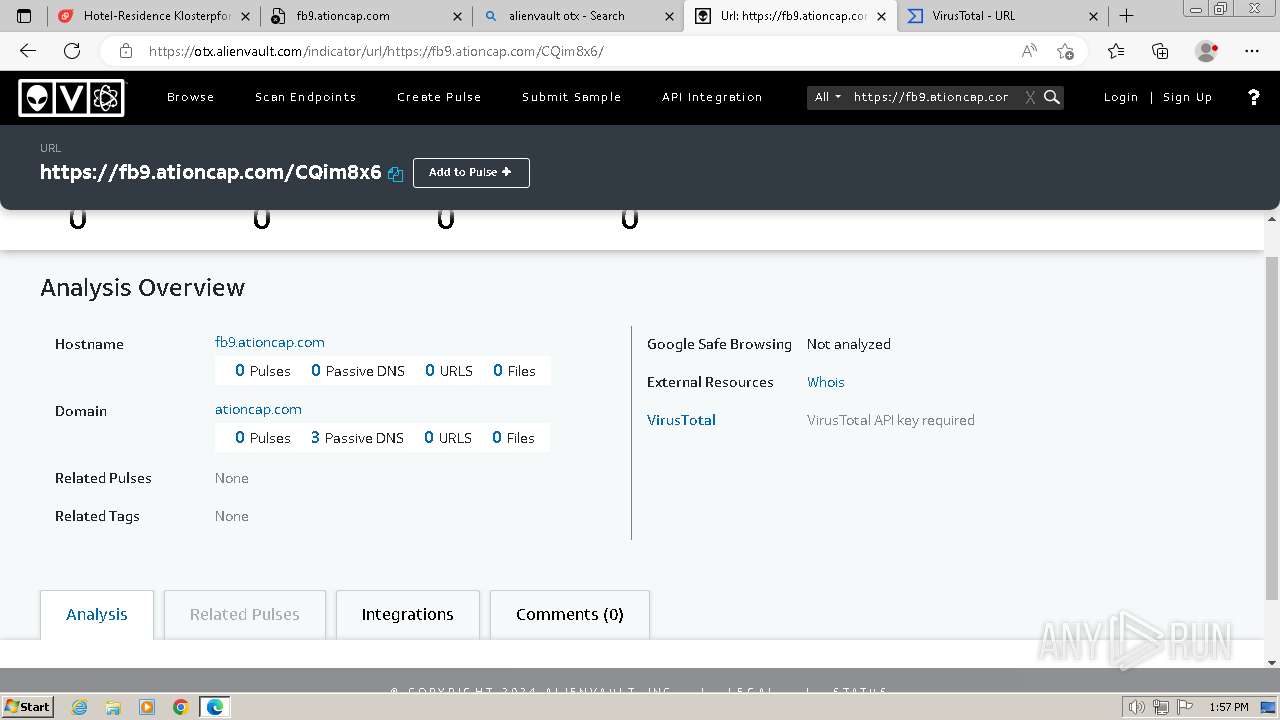Viewport: 1280px width, 720px height.
Task: Click 0 Files under Hostname
Action: (x=514, y=371)
